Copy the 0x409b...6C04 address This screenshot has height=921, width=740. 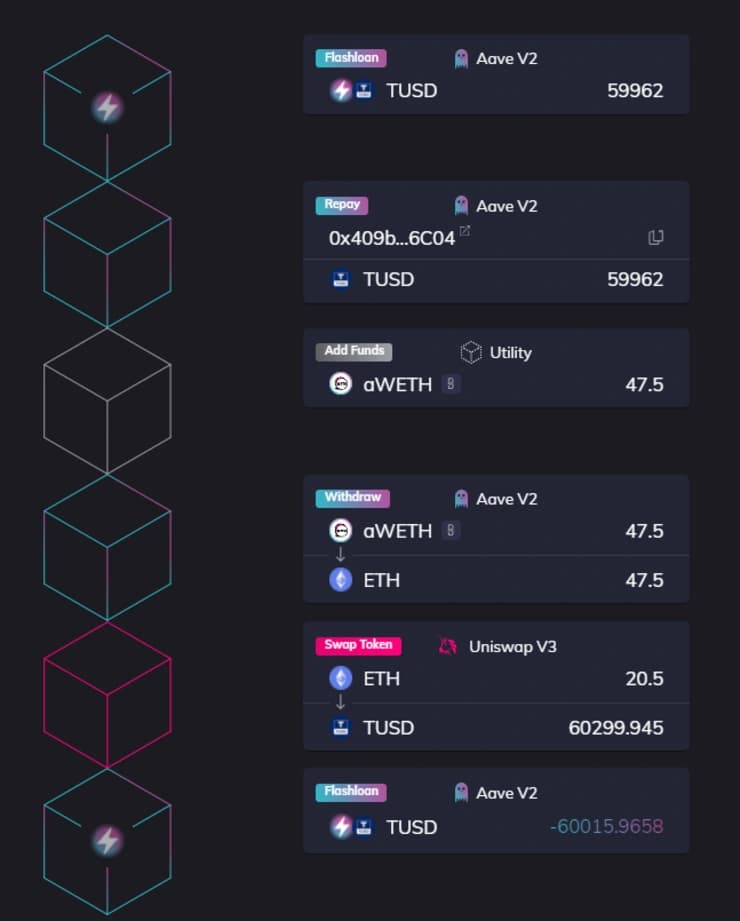coord(655,237)
